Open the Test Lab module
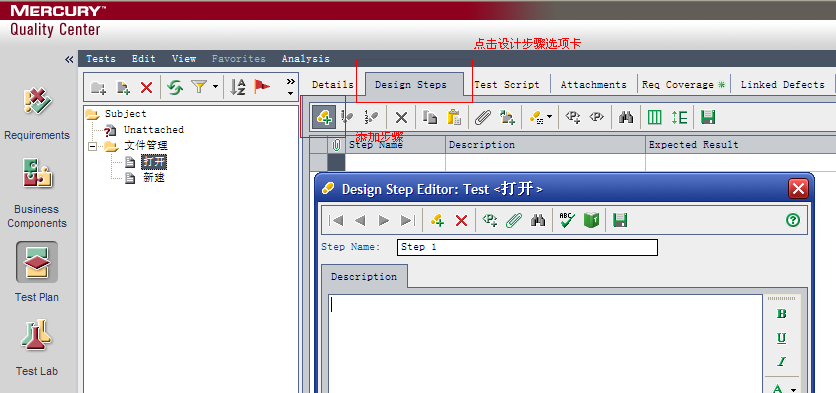This screenshot has height=393, width=836. 37,347
